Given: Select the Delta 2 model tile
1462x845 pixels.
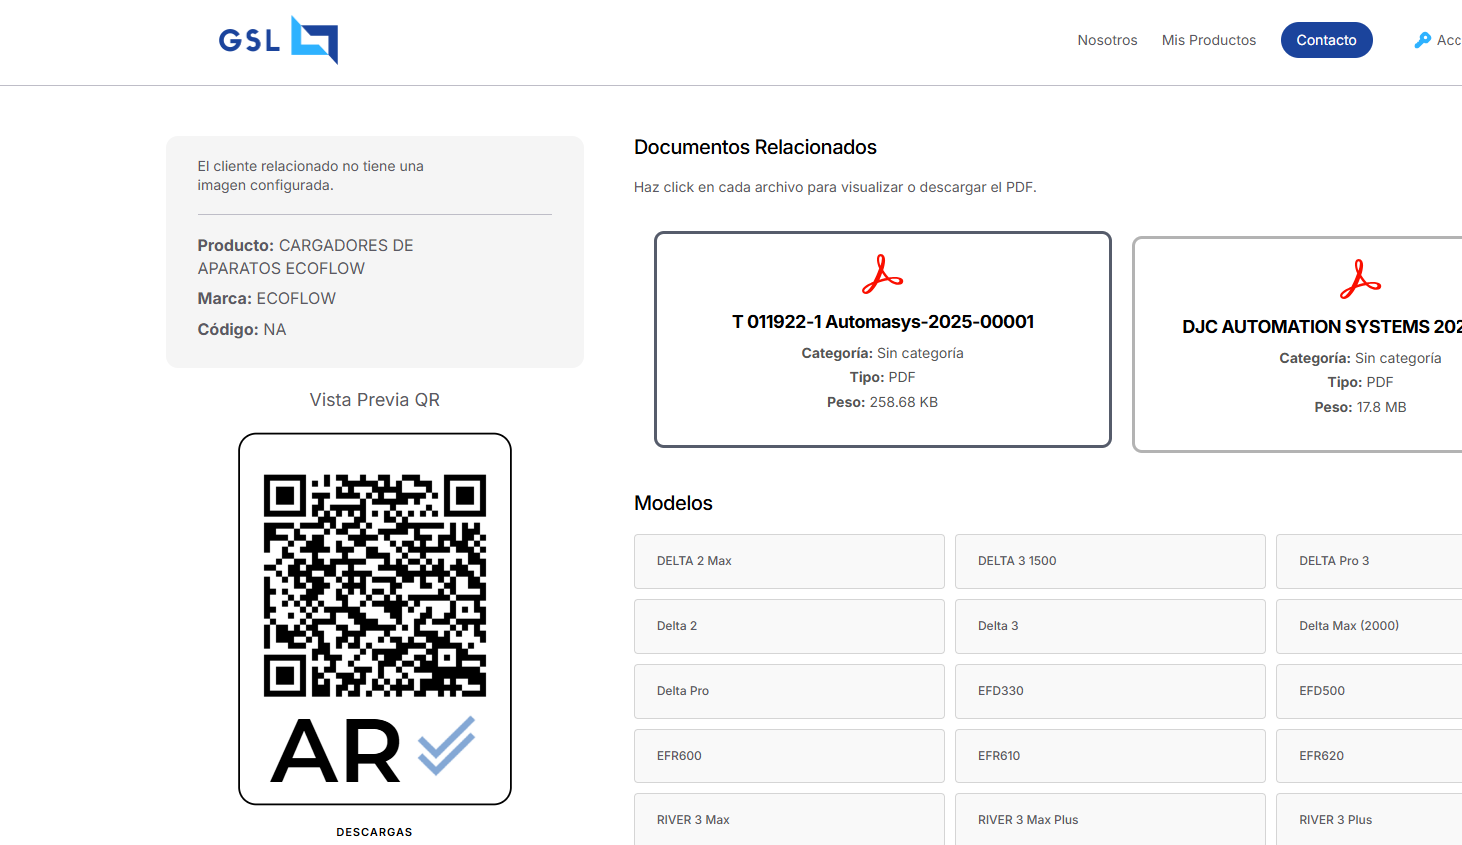Looking at the screenshot, I should pyautogui.click(x=789, y=626).
